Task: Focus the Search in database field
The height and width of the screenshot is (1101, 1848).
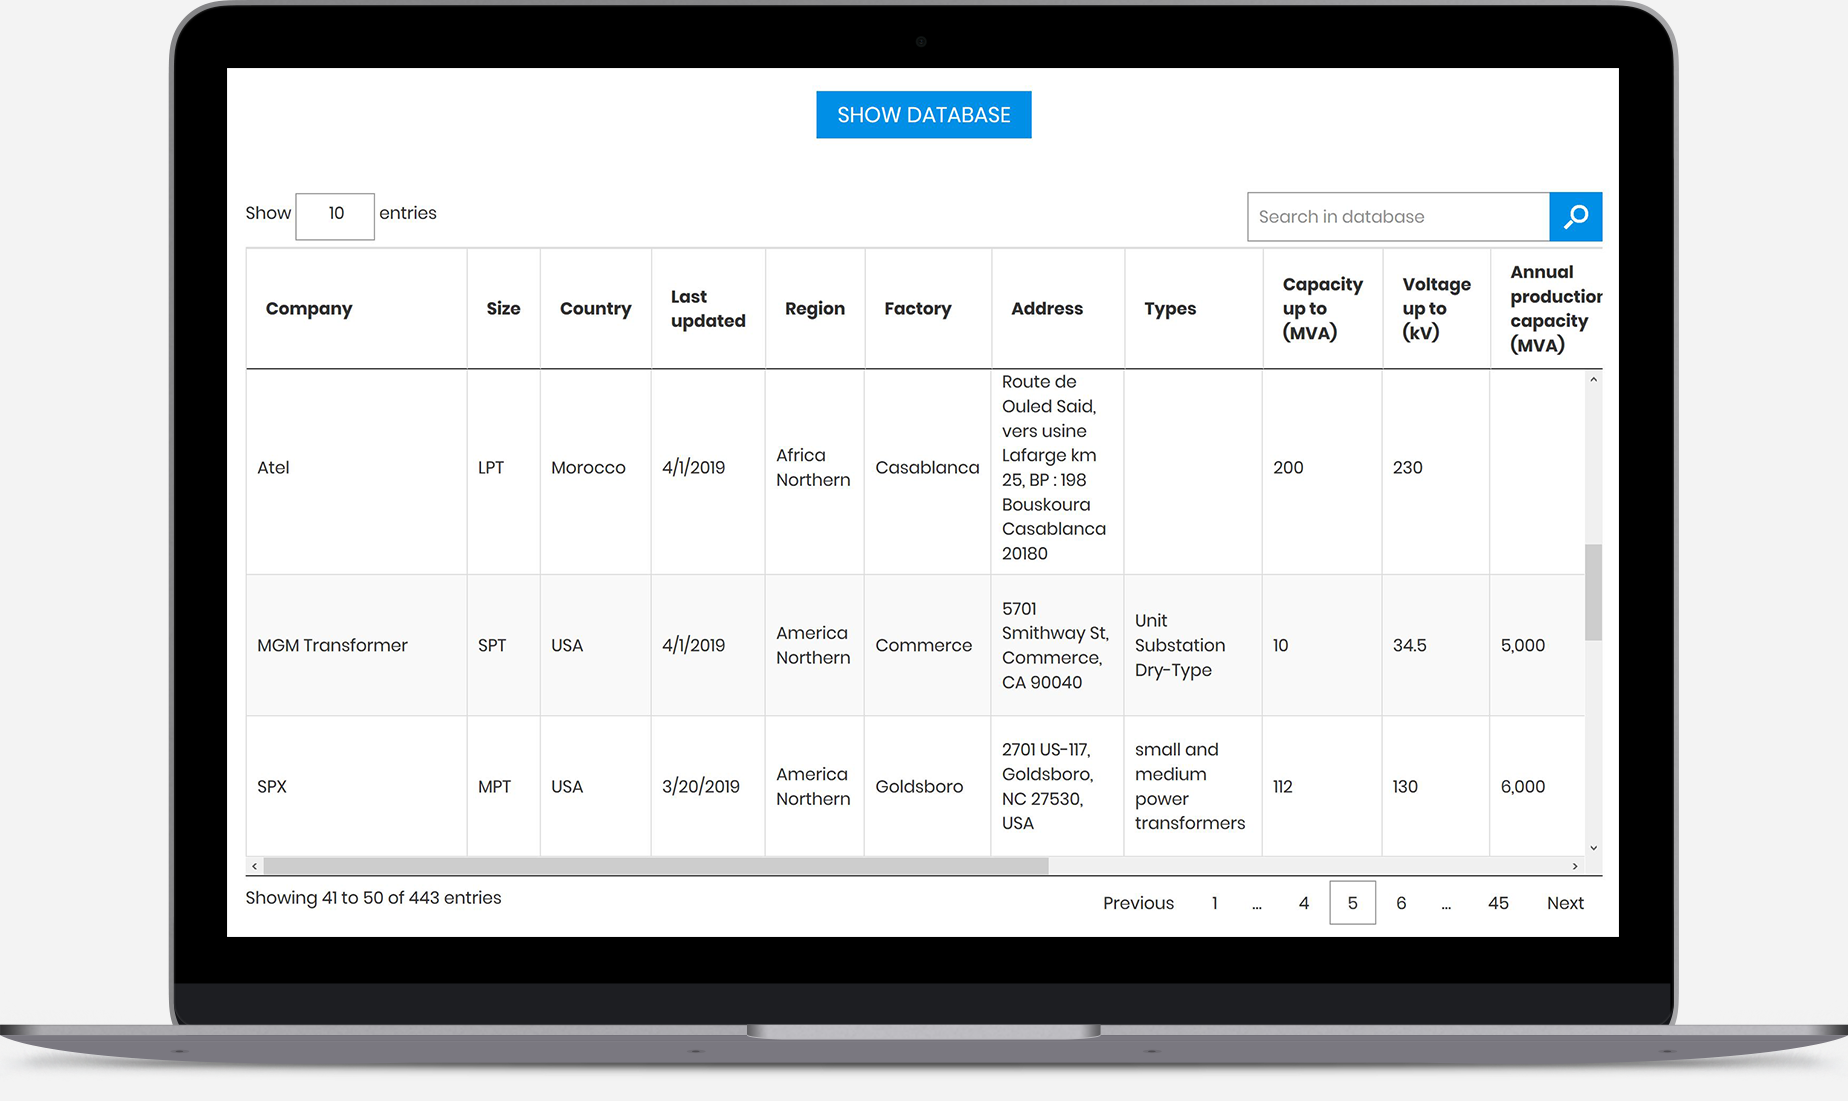Action: point(1398,217)
